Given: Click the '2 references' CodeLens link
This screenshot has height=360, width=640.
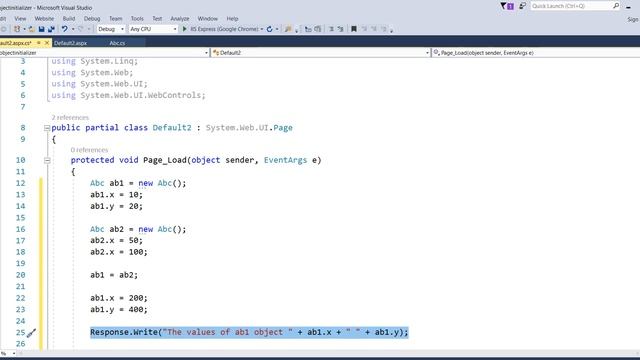Looking at the screenshot, I should pos(70,118).
